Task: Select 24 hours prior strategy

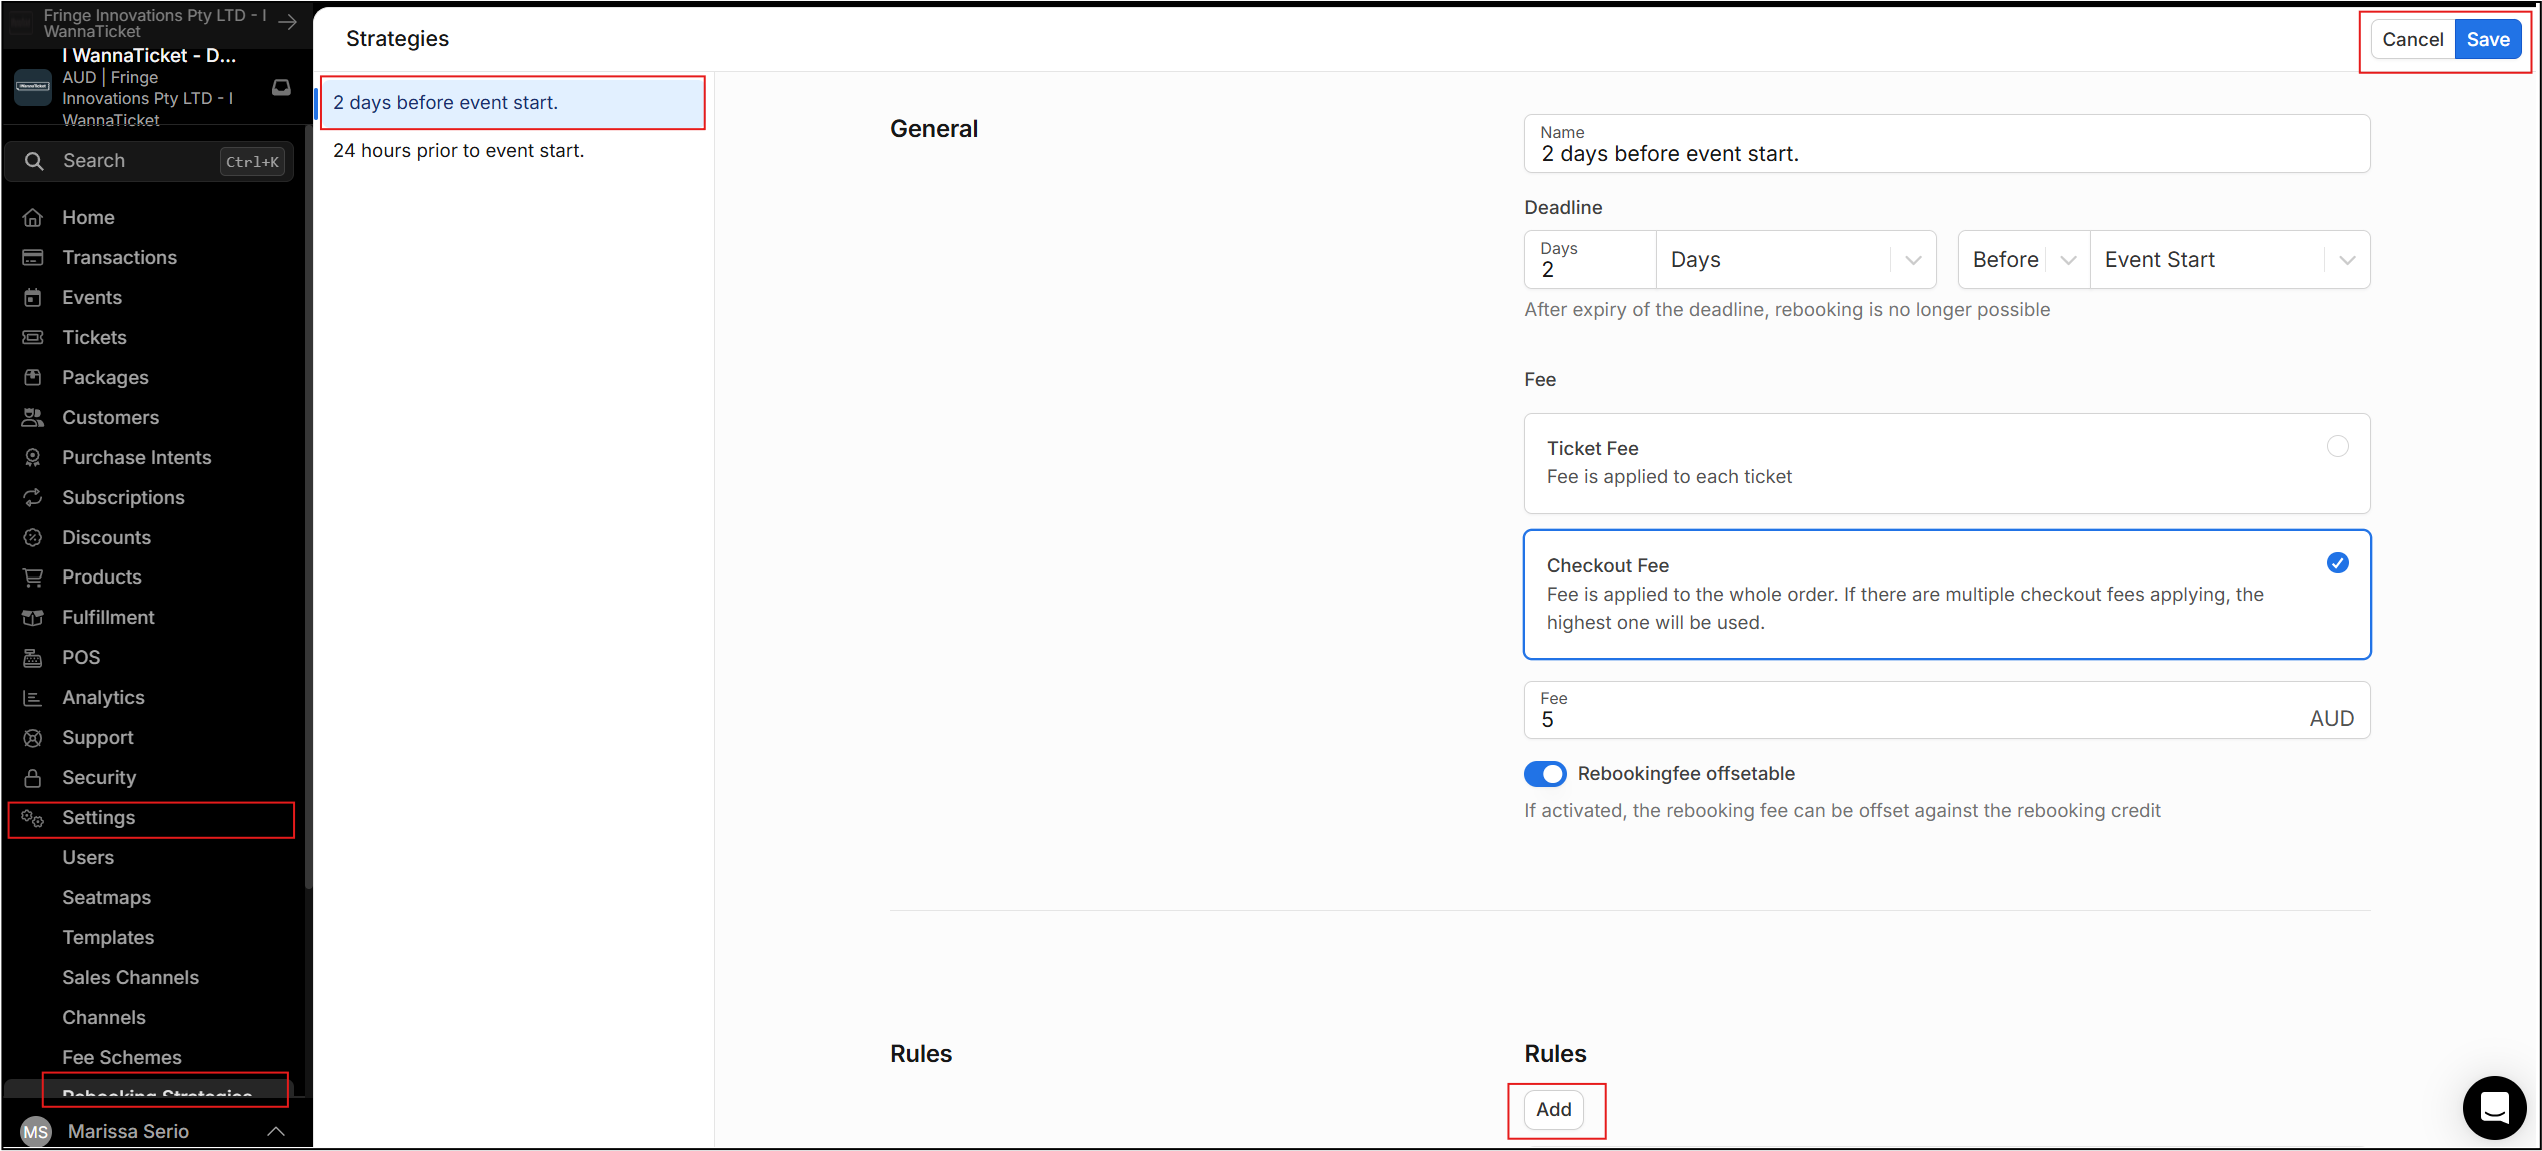Action: 459,151
